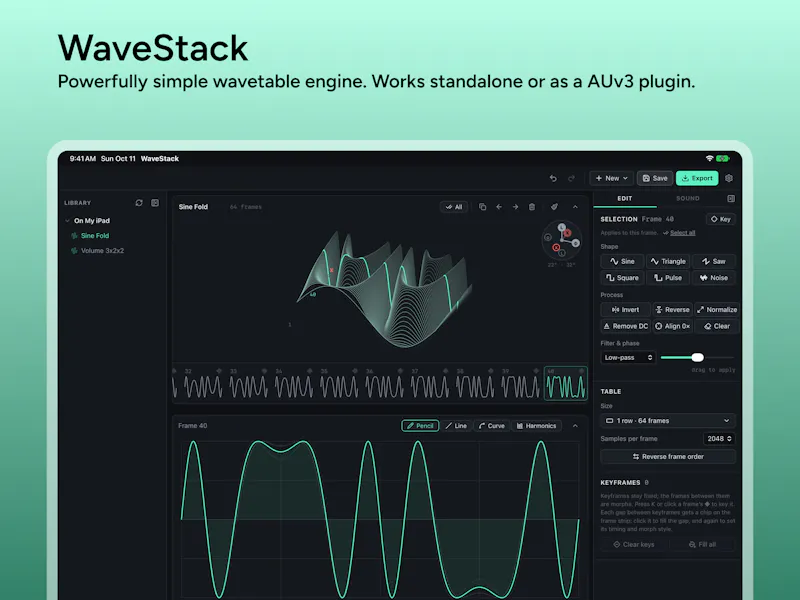
Task: Move frame right with arrow icon
Action: (515, 207)
